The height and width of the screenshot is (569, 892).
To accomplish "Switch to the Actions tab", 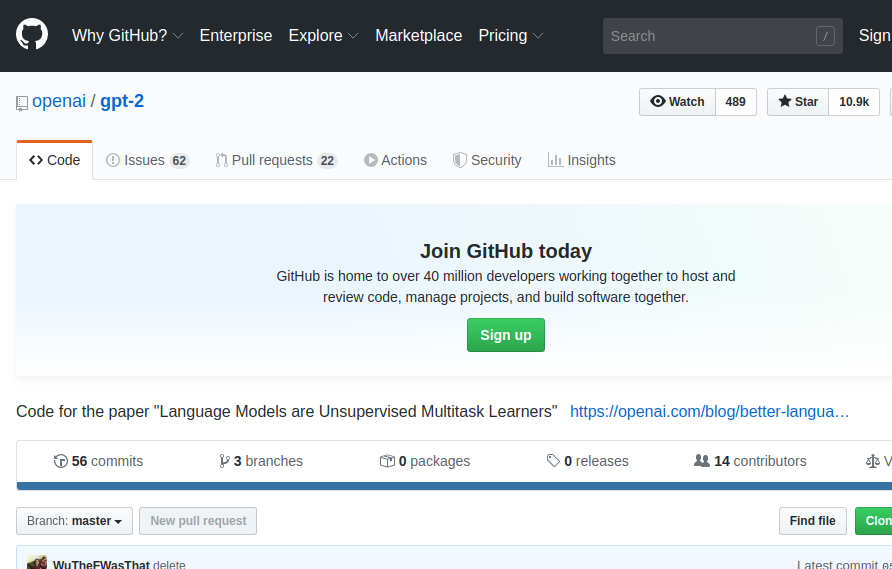I will [395, 160].
